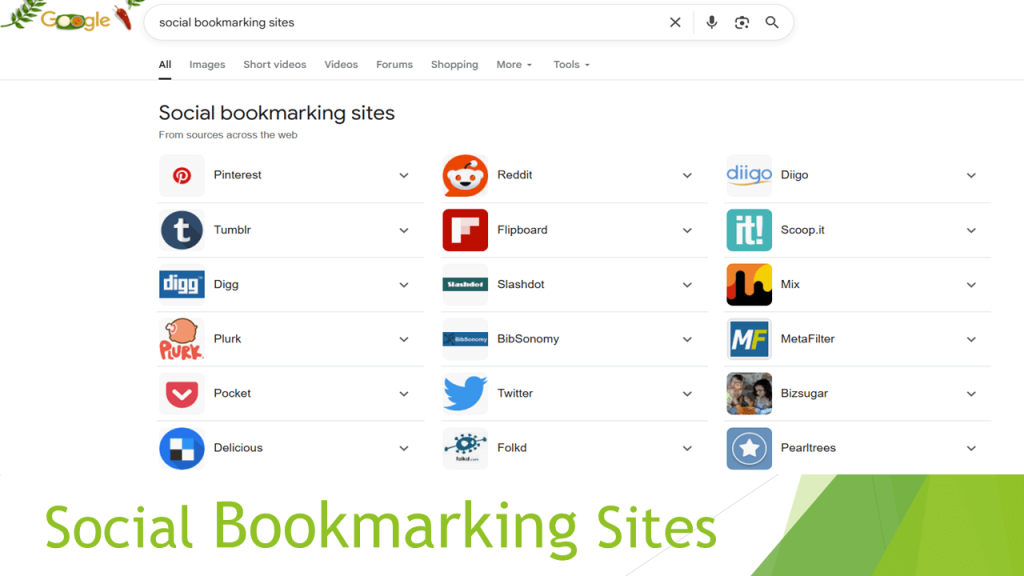
Task: Click 'From sources across the web' text
Action: click(x=228, y=135)
